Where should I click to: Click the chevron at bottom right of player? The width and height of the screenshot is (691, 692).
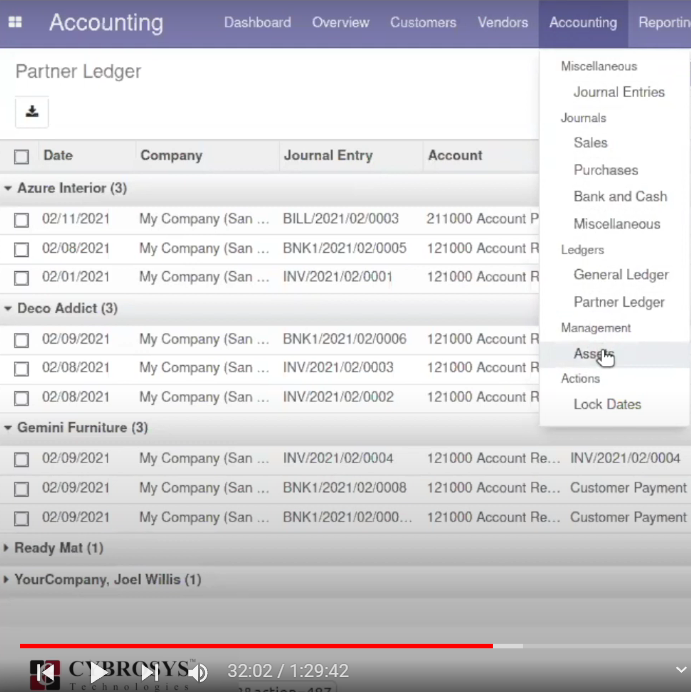(681, 670)
